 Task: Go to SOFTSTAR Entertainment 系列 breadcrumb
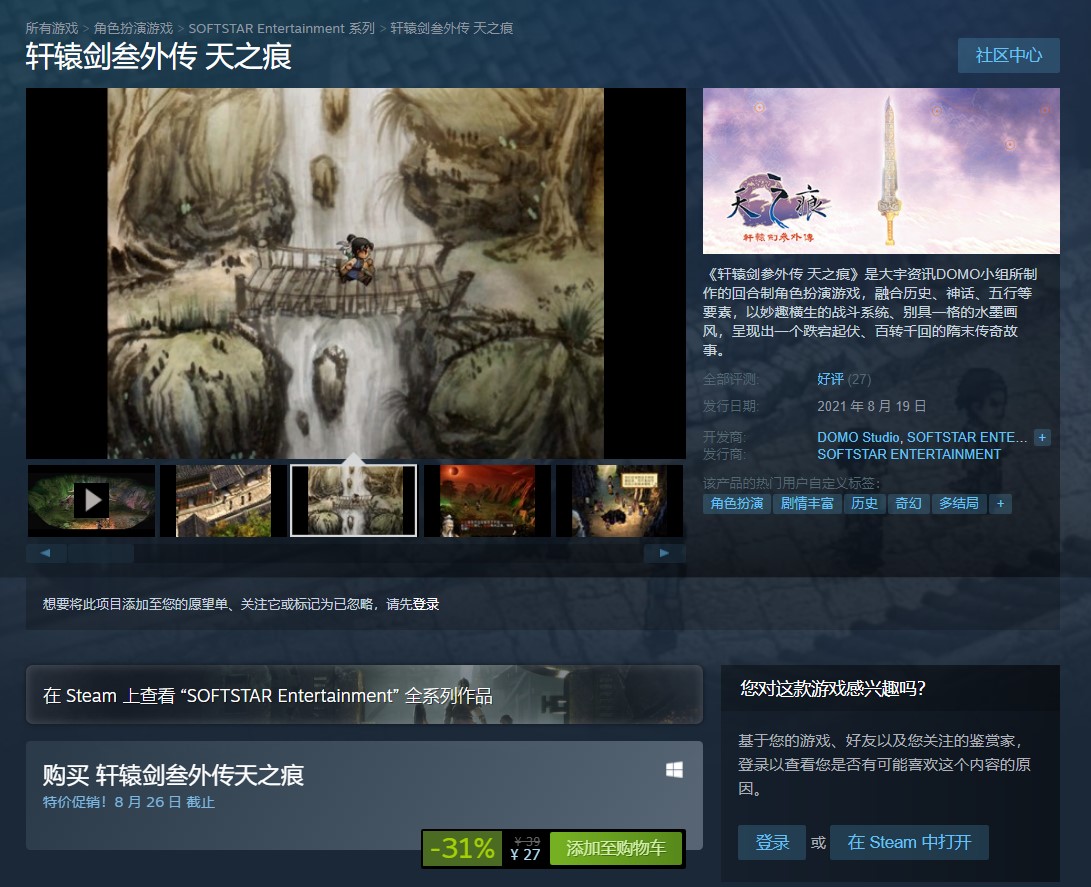click(282, 29)
